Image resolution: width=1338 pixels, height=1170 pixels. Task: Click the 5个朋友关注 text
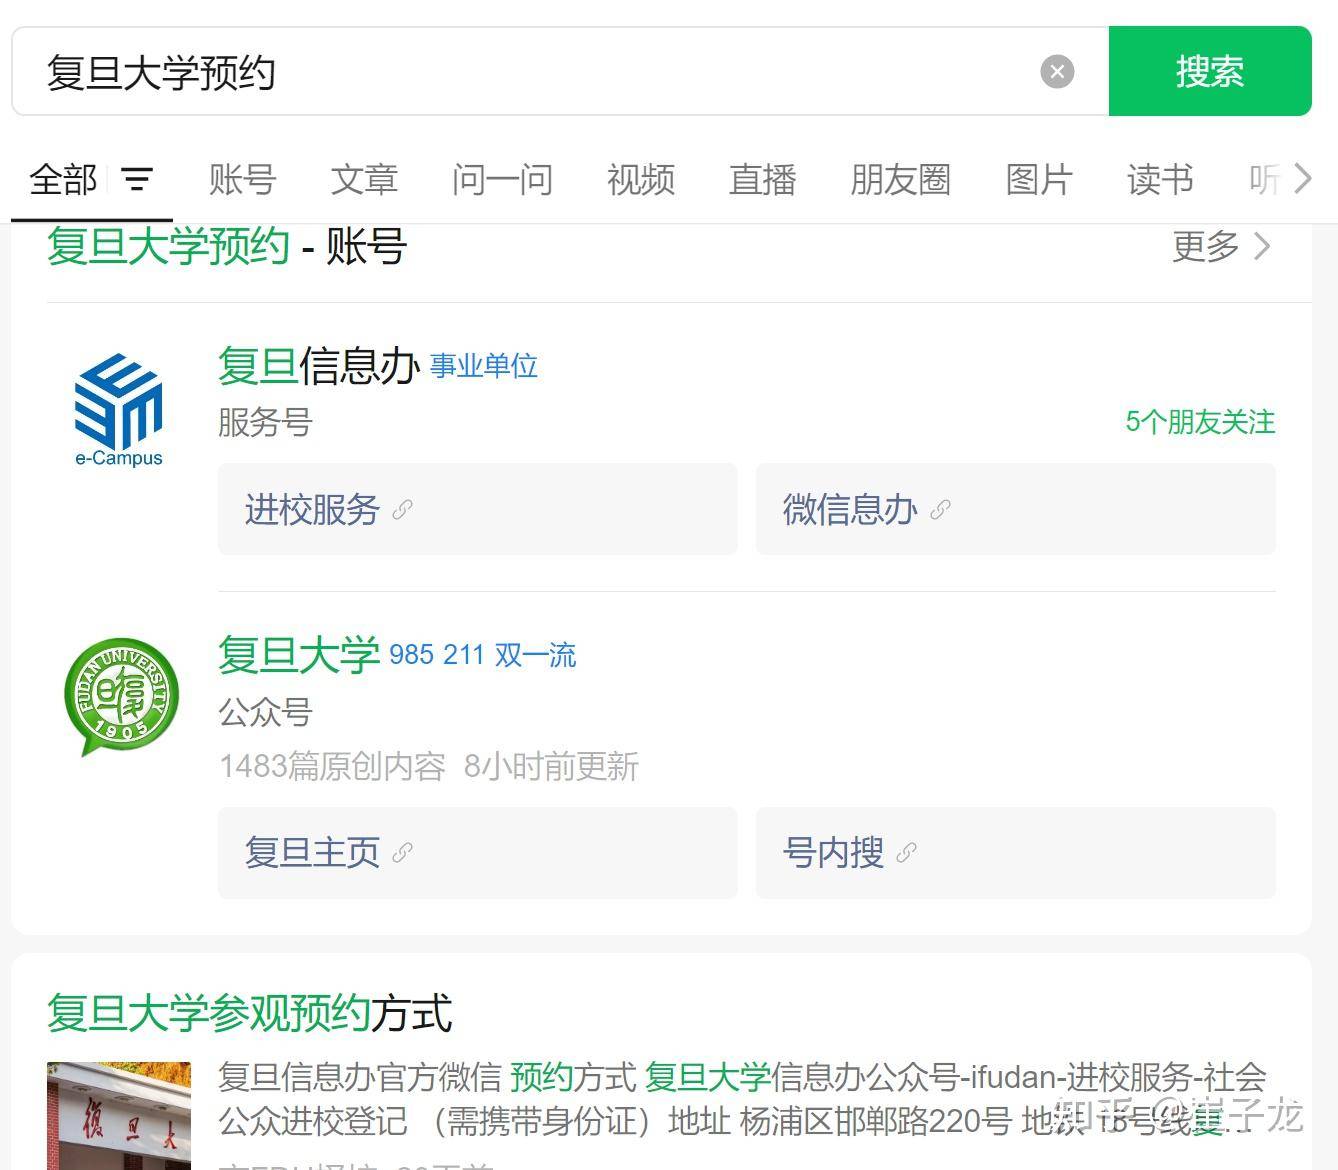[1200, 422]
